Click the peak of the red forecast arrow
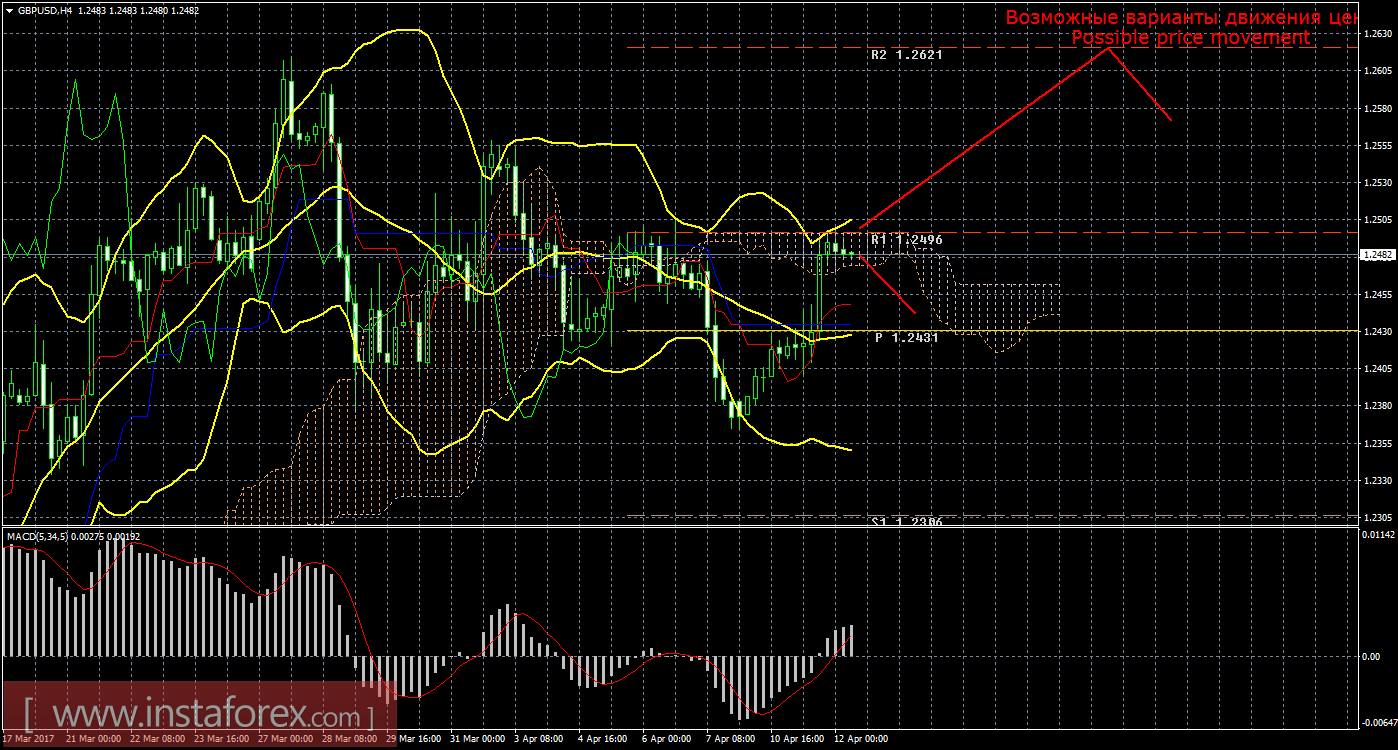Screen dimensions: 1398x750 click(1108, 48)
